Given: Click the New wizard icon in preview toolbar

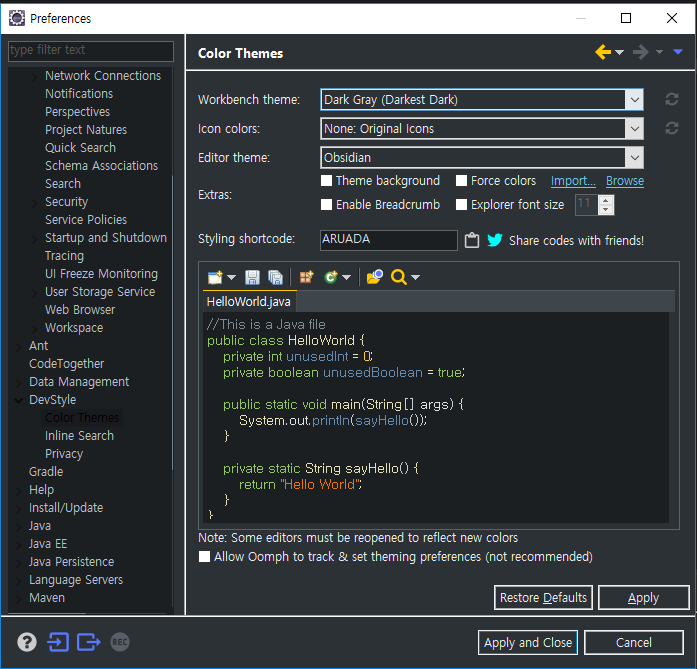Looking at the screenshot, I should [x=215, y=277].
